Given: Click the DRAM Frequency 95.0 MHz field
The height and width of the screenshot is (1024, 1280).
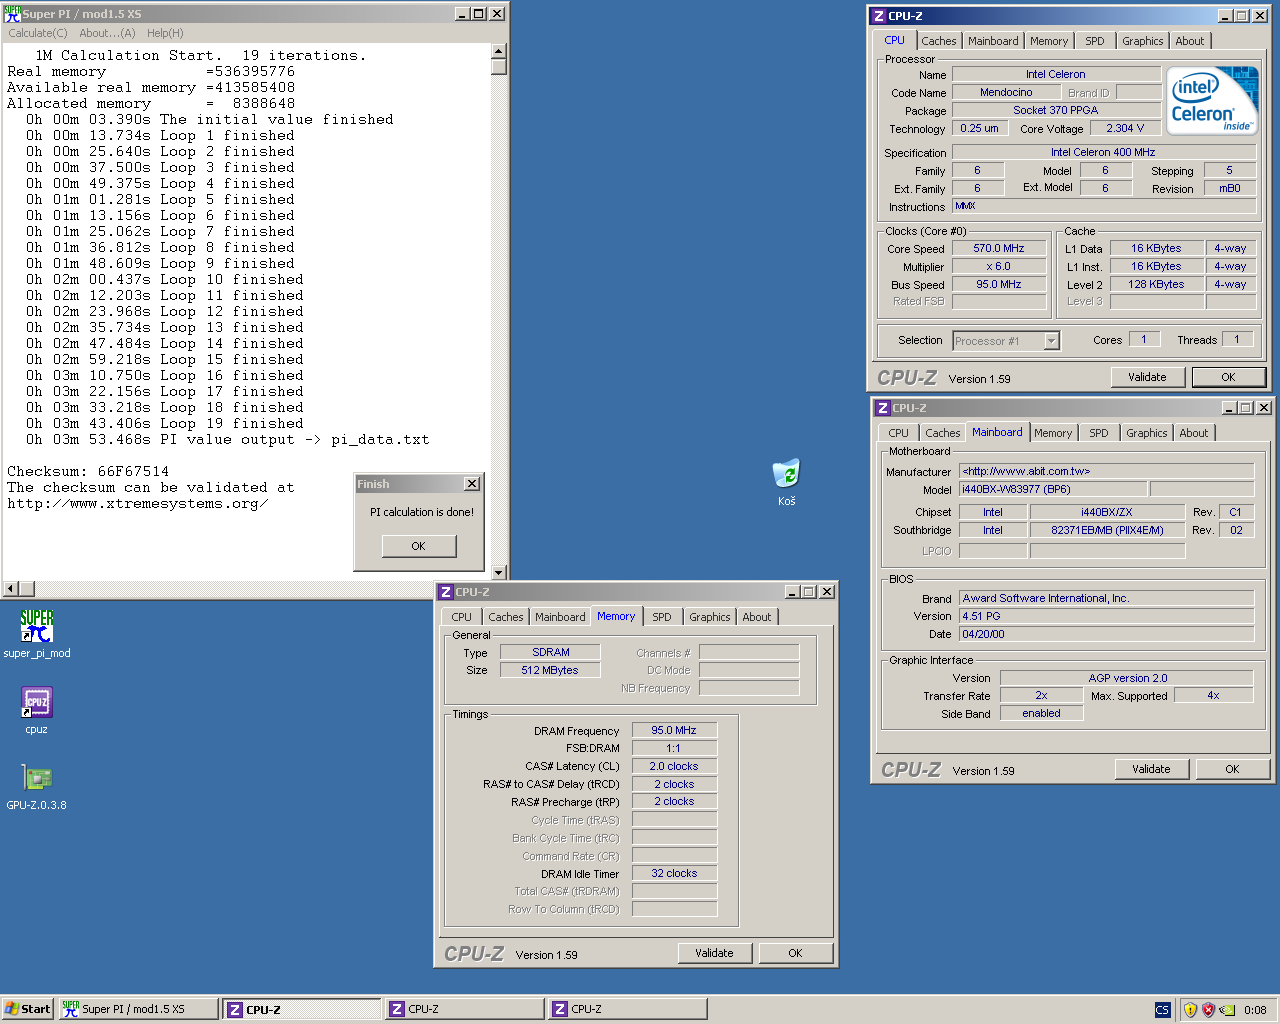Looking at the screenshot, I should (674, 731).
